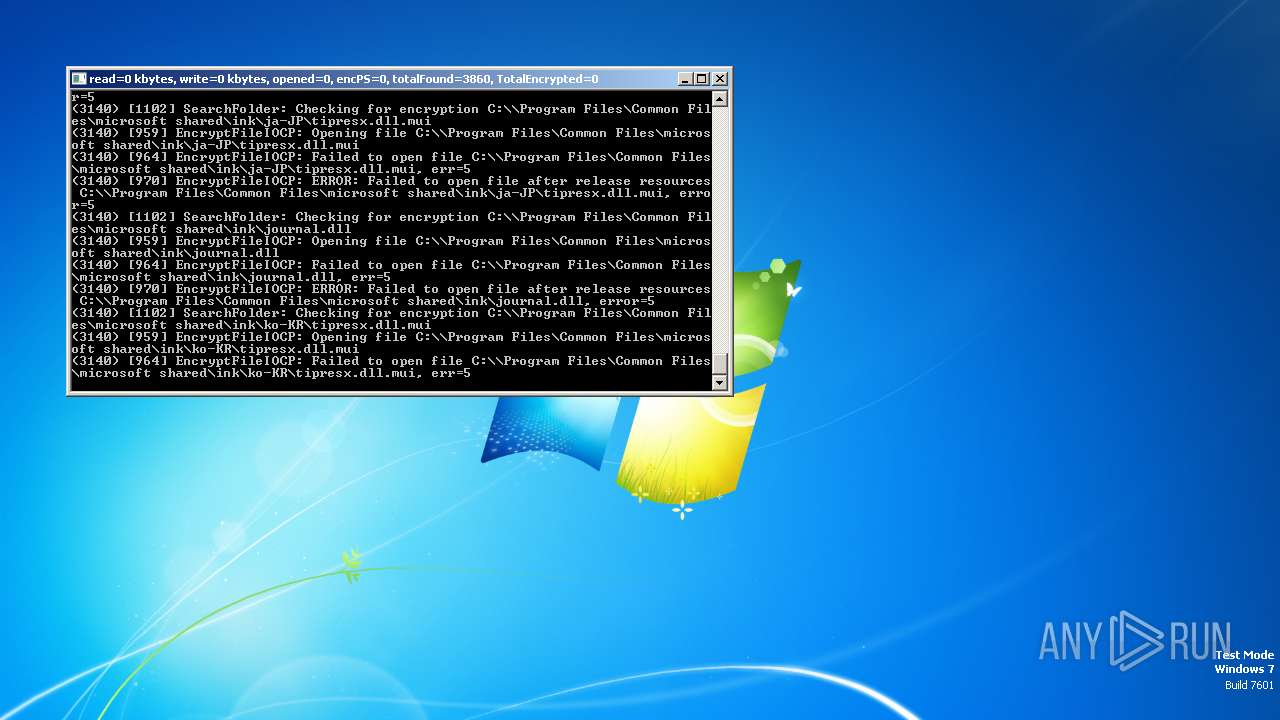This screenshot has width=1280, height=720.
Task: Close the console window
Action: 720,79
